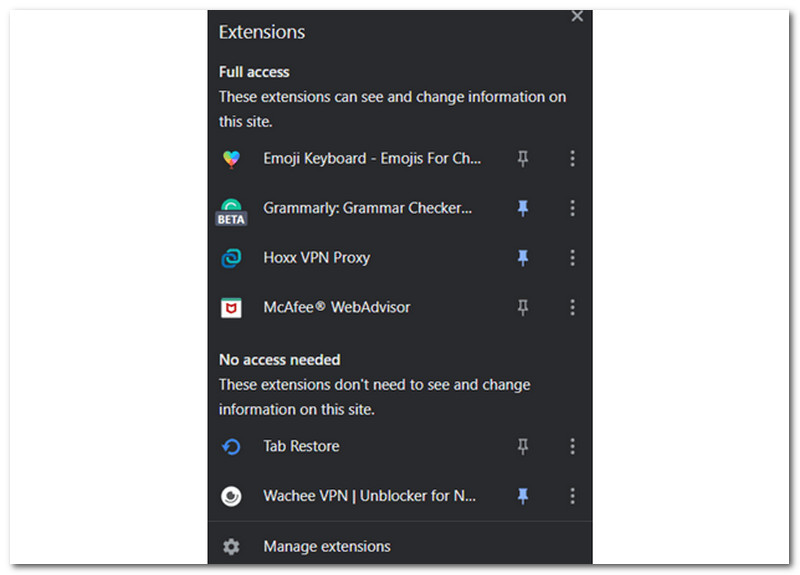Click the McAfee WebAdvisor shield icon

point(231,308)
